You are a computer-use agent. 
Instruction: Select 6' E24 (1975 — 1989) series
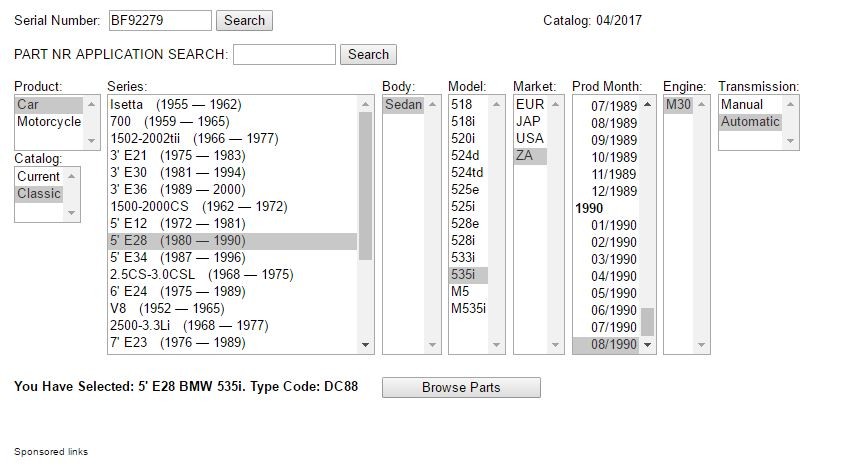coord(233,291)
